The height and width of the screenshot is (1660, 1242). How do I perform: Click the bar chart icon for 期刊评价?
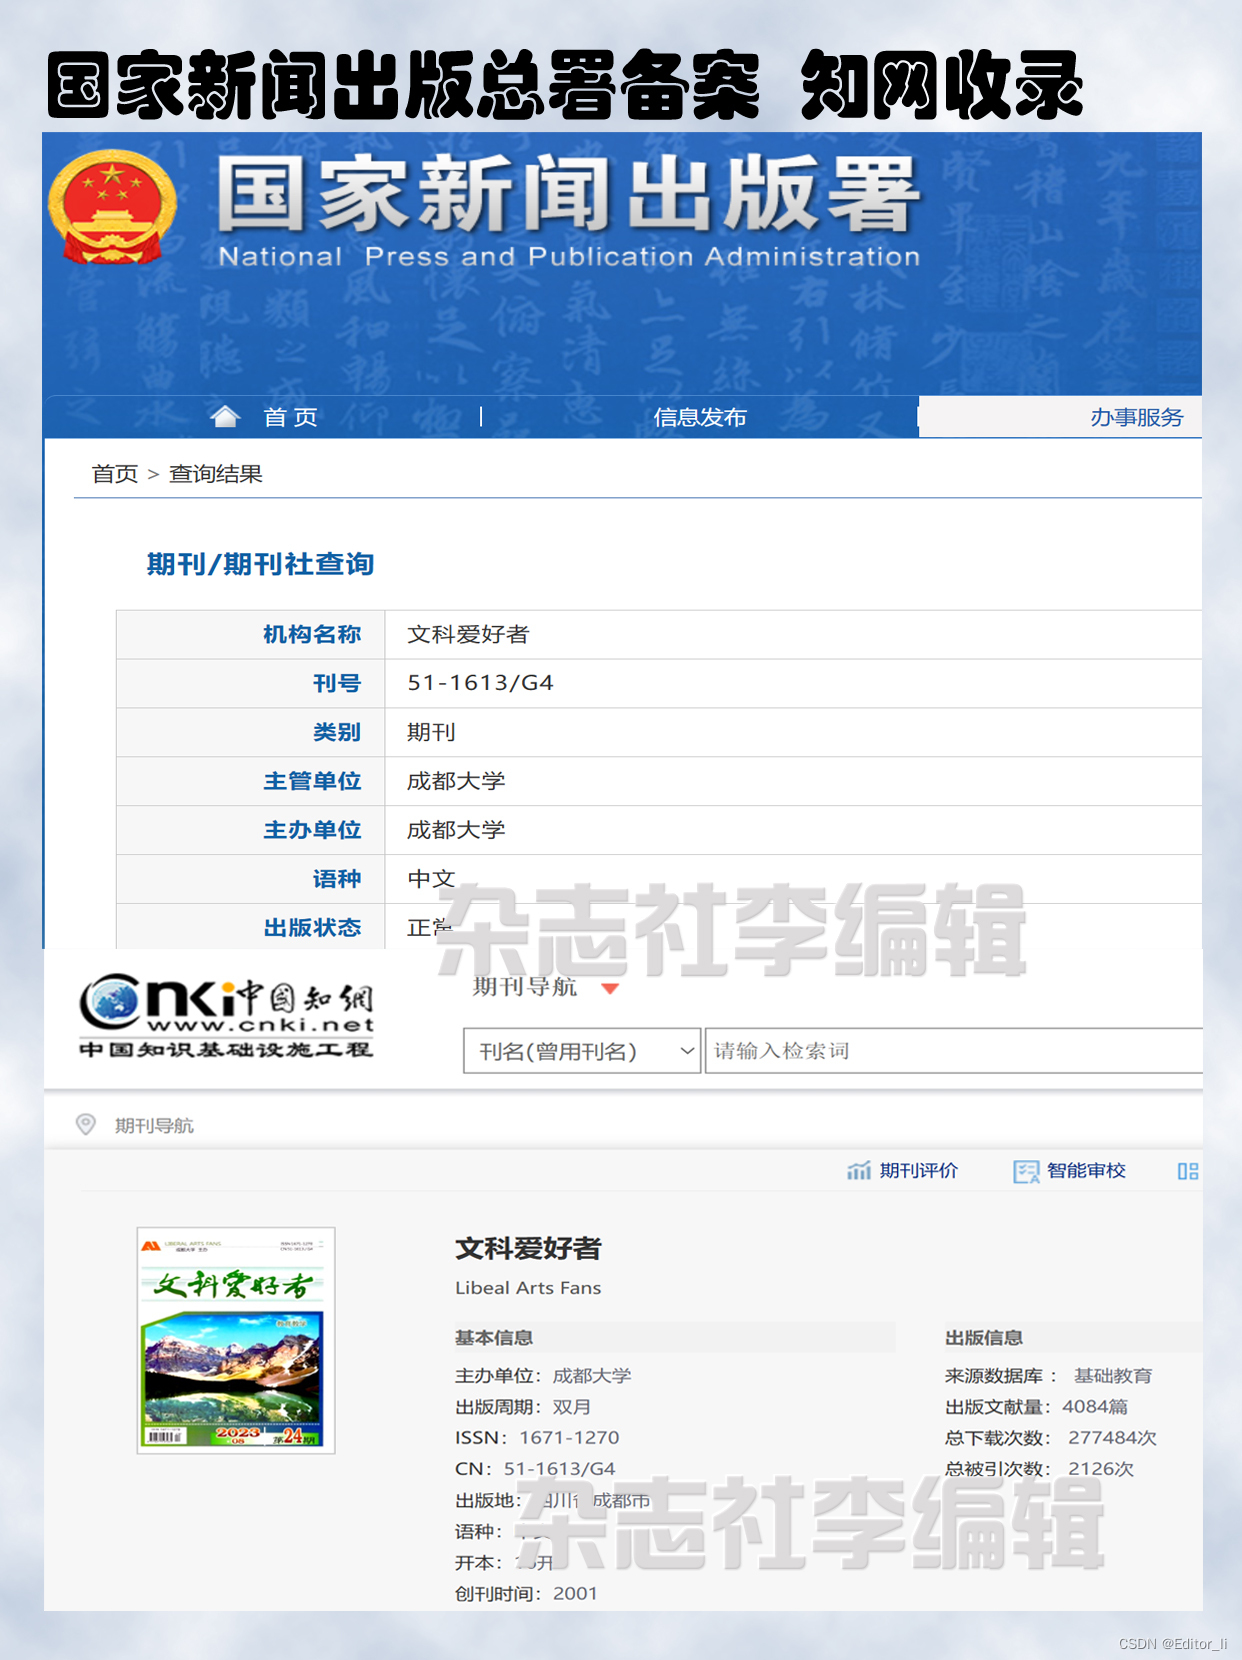(858, 1171)
